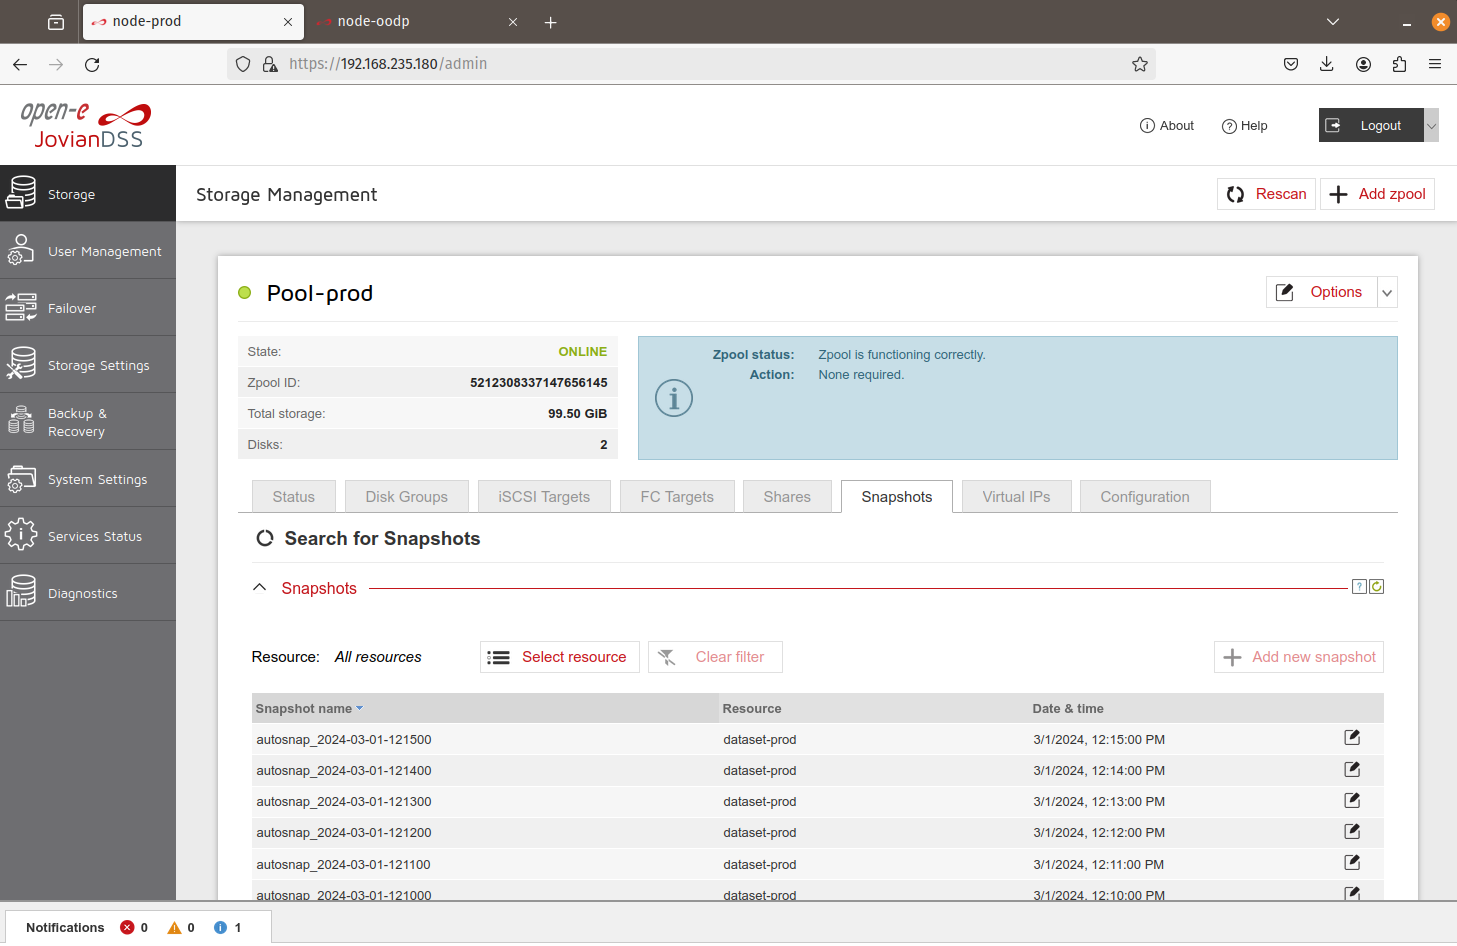
Task: Show error notifications count
Action: [x=134, y=927]
